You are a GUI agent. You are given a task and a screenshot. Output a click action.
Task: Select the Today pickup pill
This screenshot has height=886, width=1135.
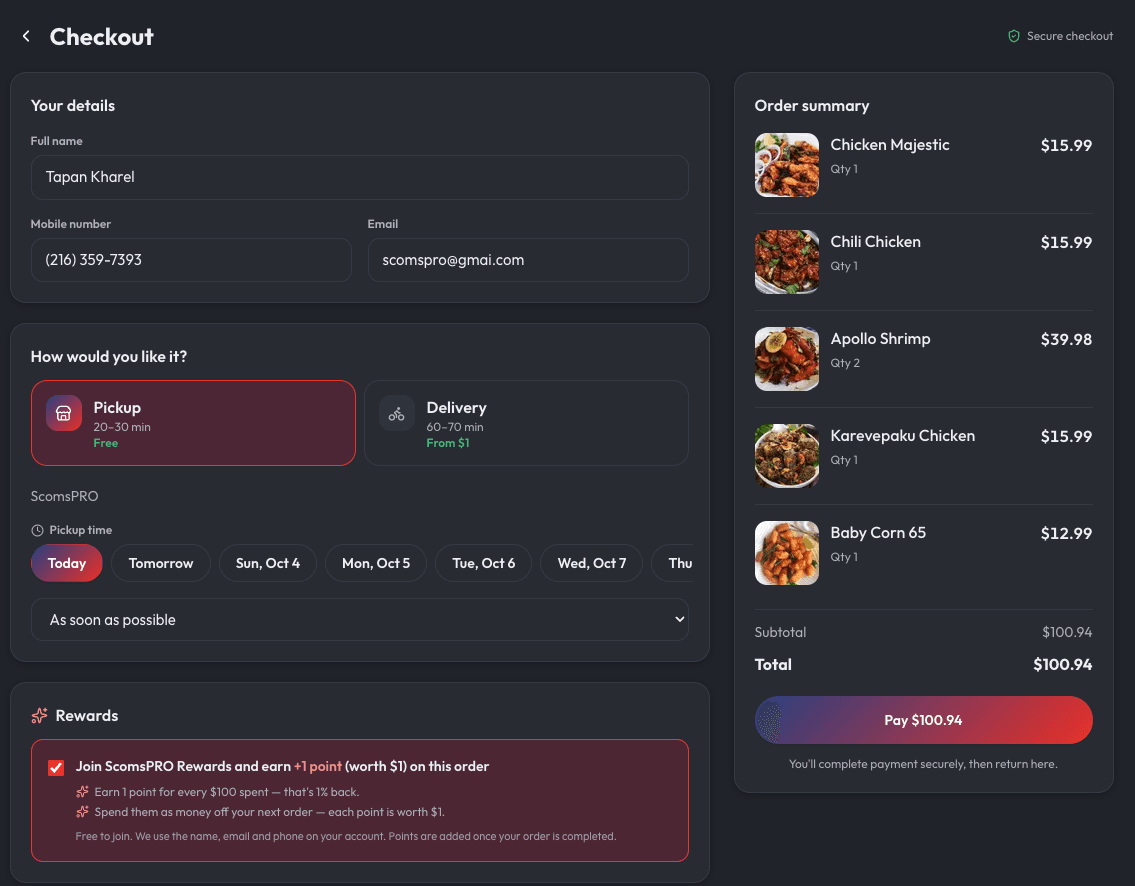point(67,563)
